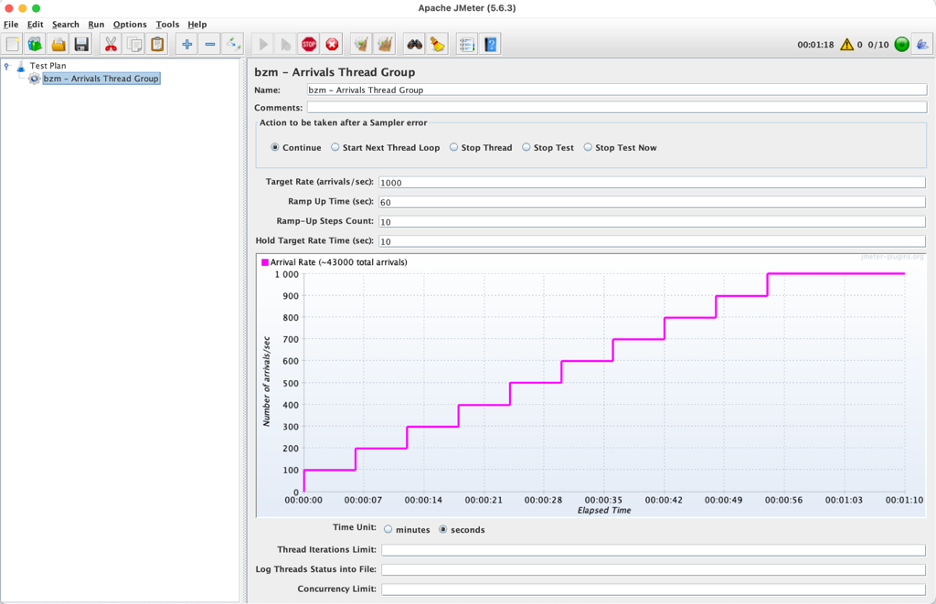The width and height of the screenshot is (936, 604).
Task: Click the Concurrency Limit field
Action: coord(653,590)
